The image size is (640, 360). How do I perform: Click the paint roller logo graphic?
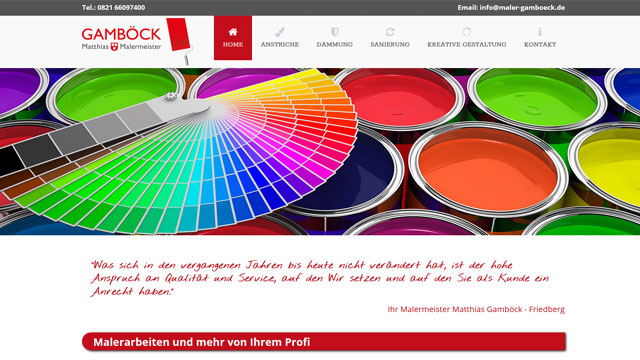[179, 40]
